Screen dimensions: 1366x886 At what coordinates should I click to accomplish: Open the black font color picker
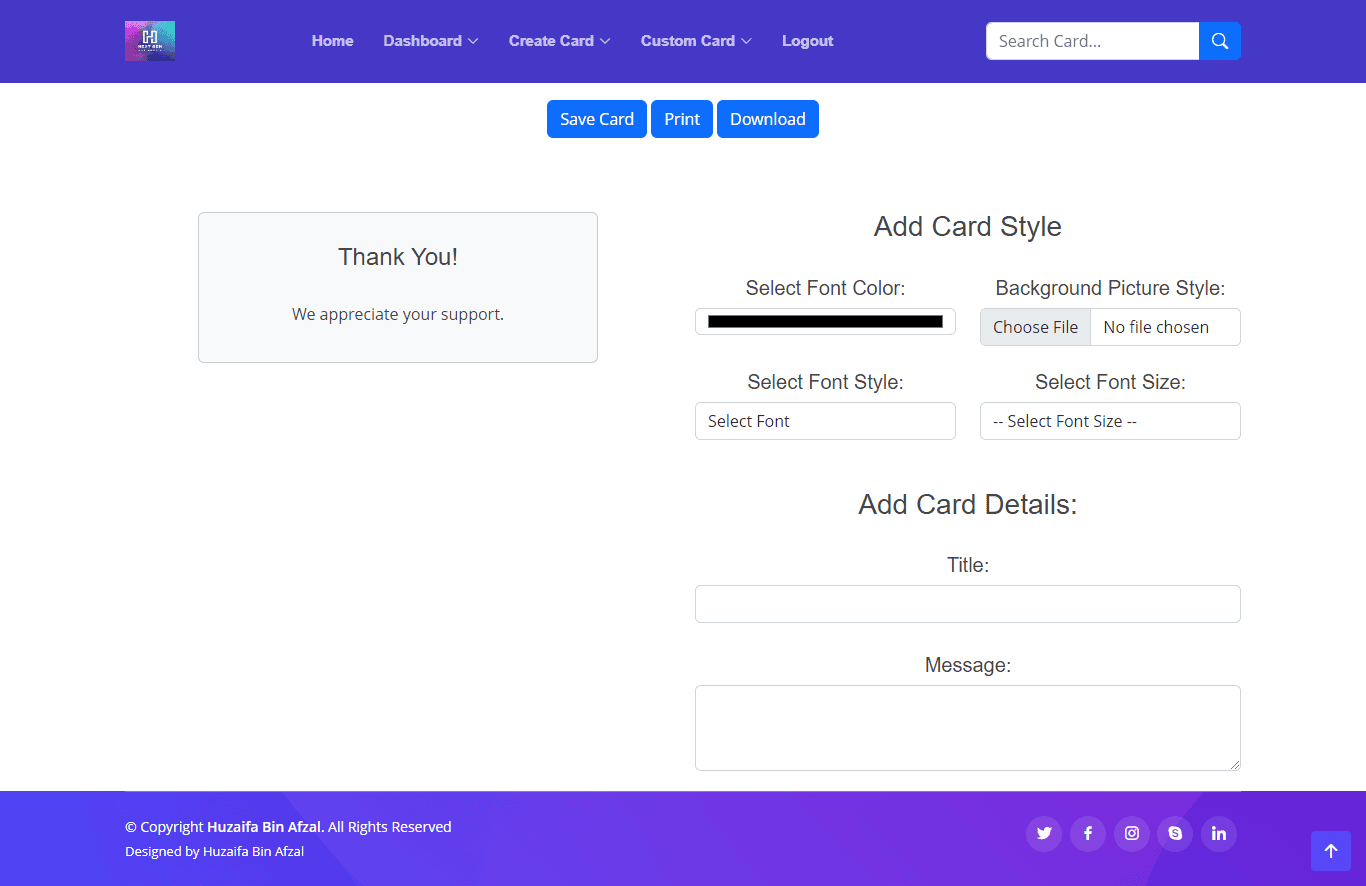(x=825, y=321)
